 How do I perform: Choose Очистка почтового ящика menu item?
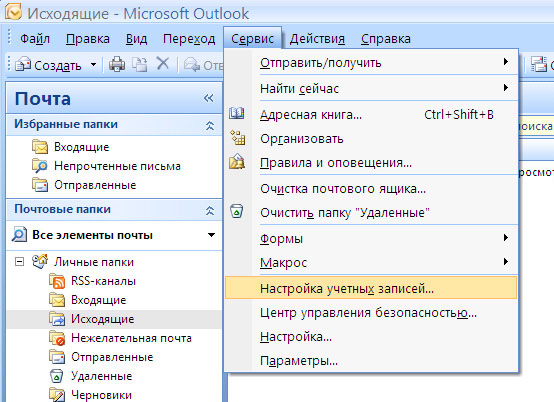click(x=371, y=188)
